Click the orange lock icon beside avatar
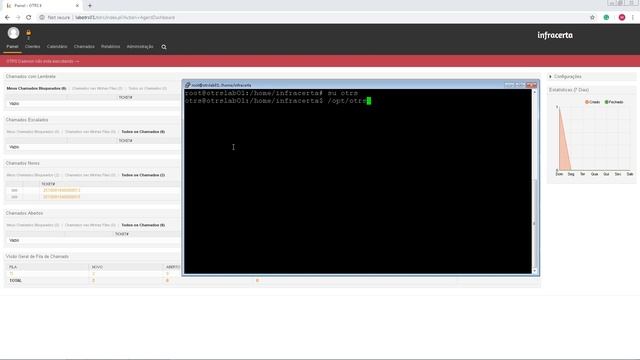The width and height of the screenshot is (640, 360). coord(28,33)
